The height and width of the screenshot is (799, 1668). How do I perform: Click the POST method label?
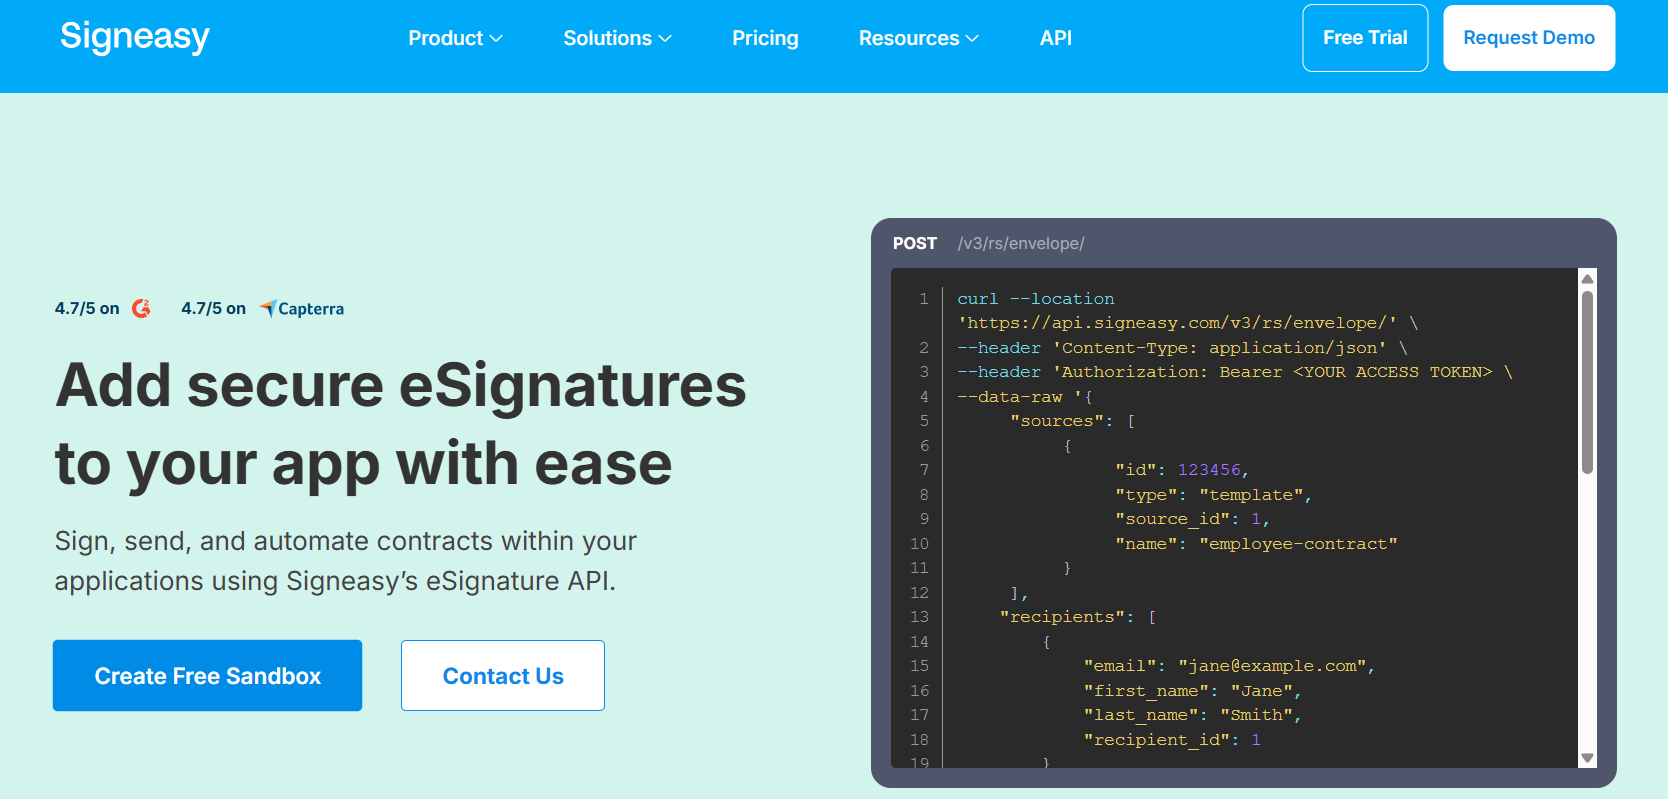915,243
